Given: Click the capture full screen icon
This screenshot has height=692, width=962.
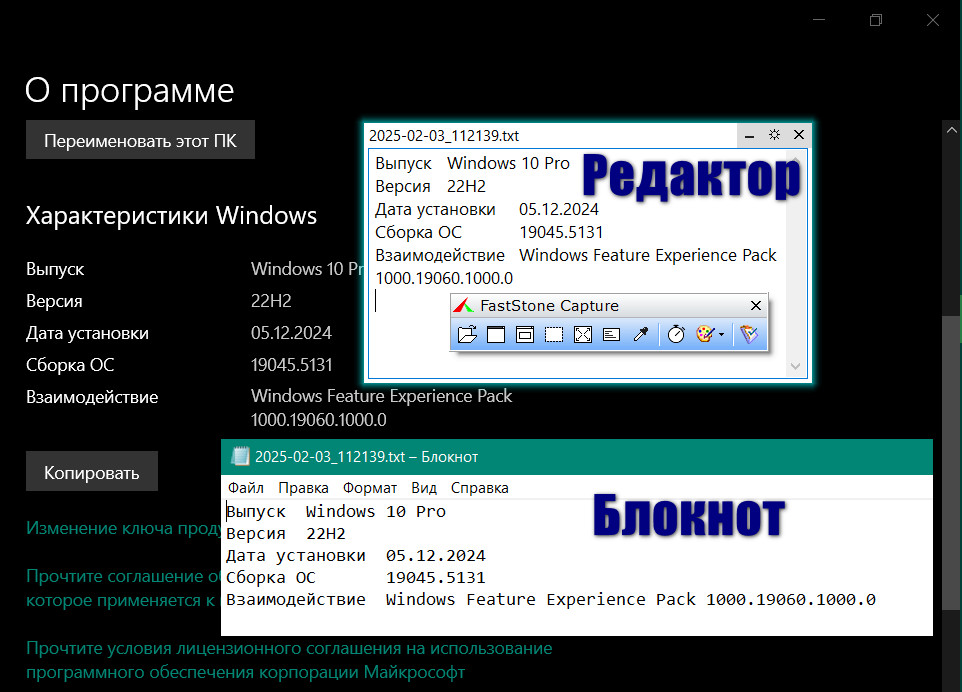Looking at the screenshot, I should (583, 335).
